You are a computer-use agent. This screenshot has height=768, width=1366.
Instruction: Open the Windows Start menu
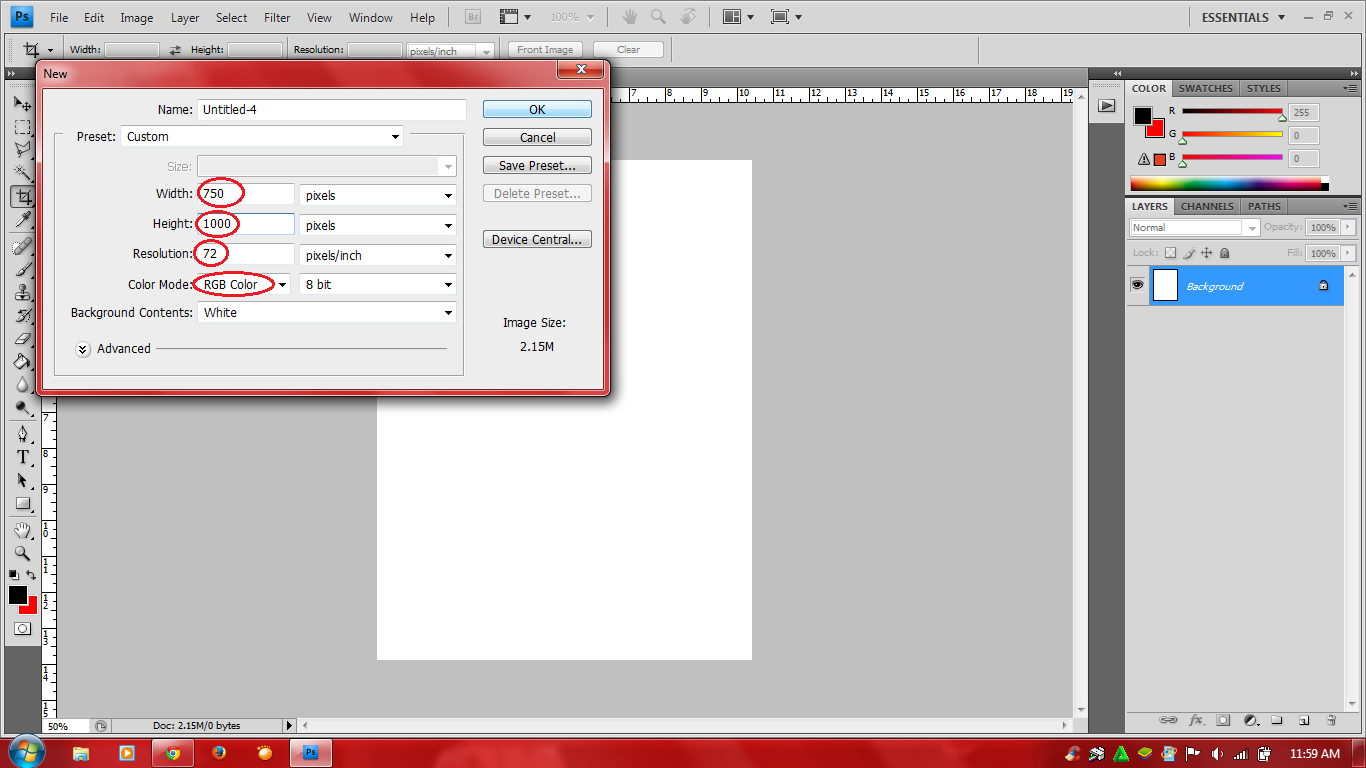pos(25,752)
